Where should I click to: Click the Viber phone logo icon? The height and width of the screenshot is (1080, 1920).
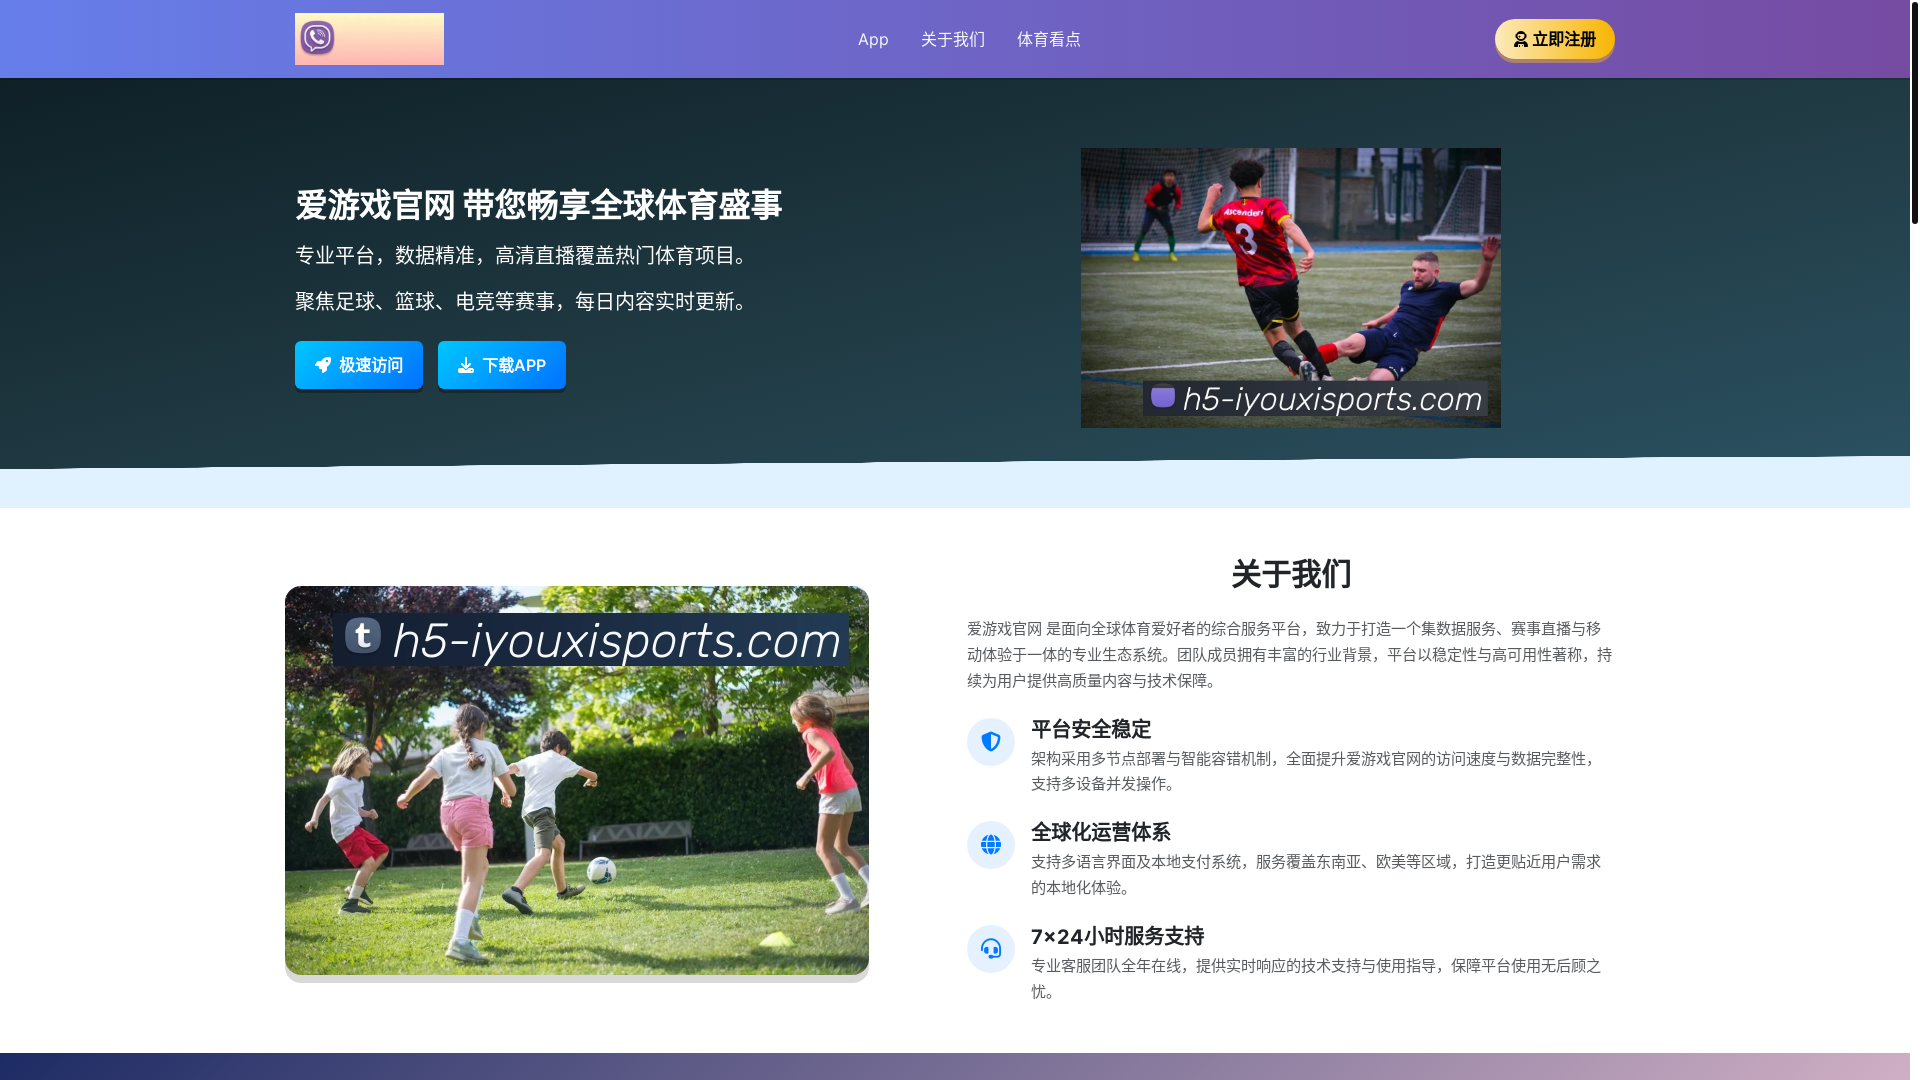pyautogui.click(x=317, y=38)
